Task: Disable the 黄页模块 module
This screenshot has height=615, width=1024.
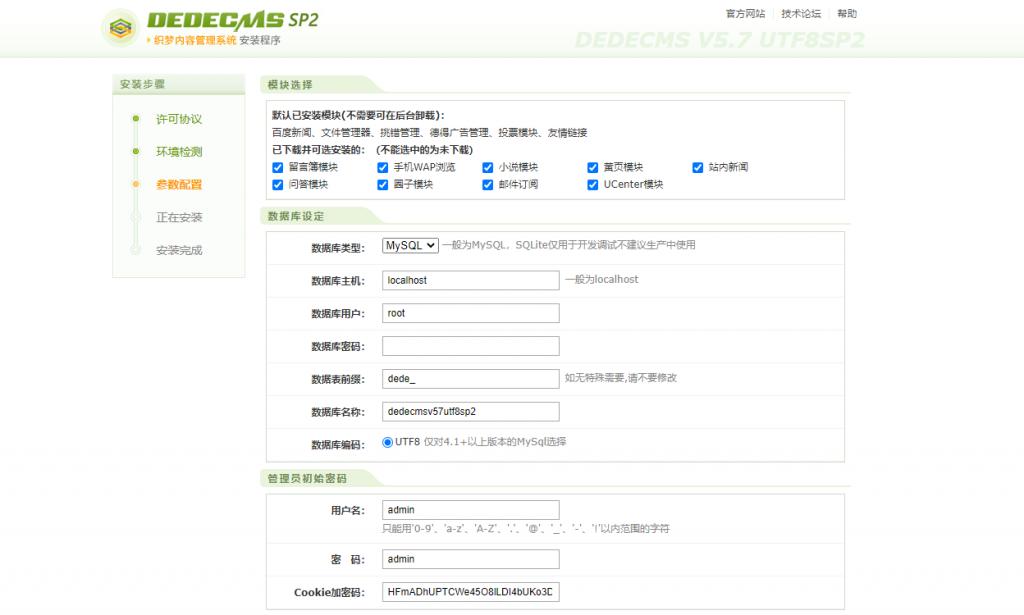Action: (595, 167)
